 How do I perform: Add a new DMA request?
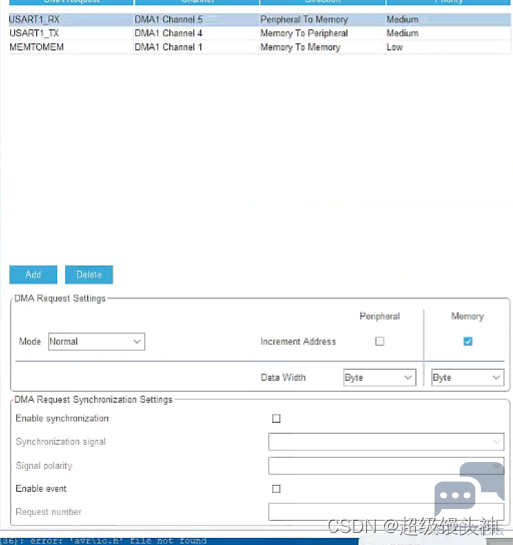[33, 275]
